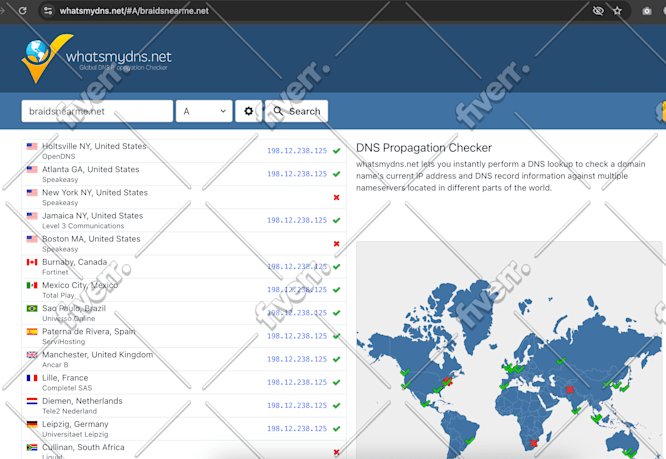This screenshot has height=459, width=666.
Task: Click the red X for Cullinan, South Africa
Action: 336,452
